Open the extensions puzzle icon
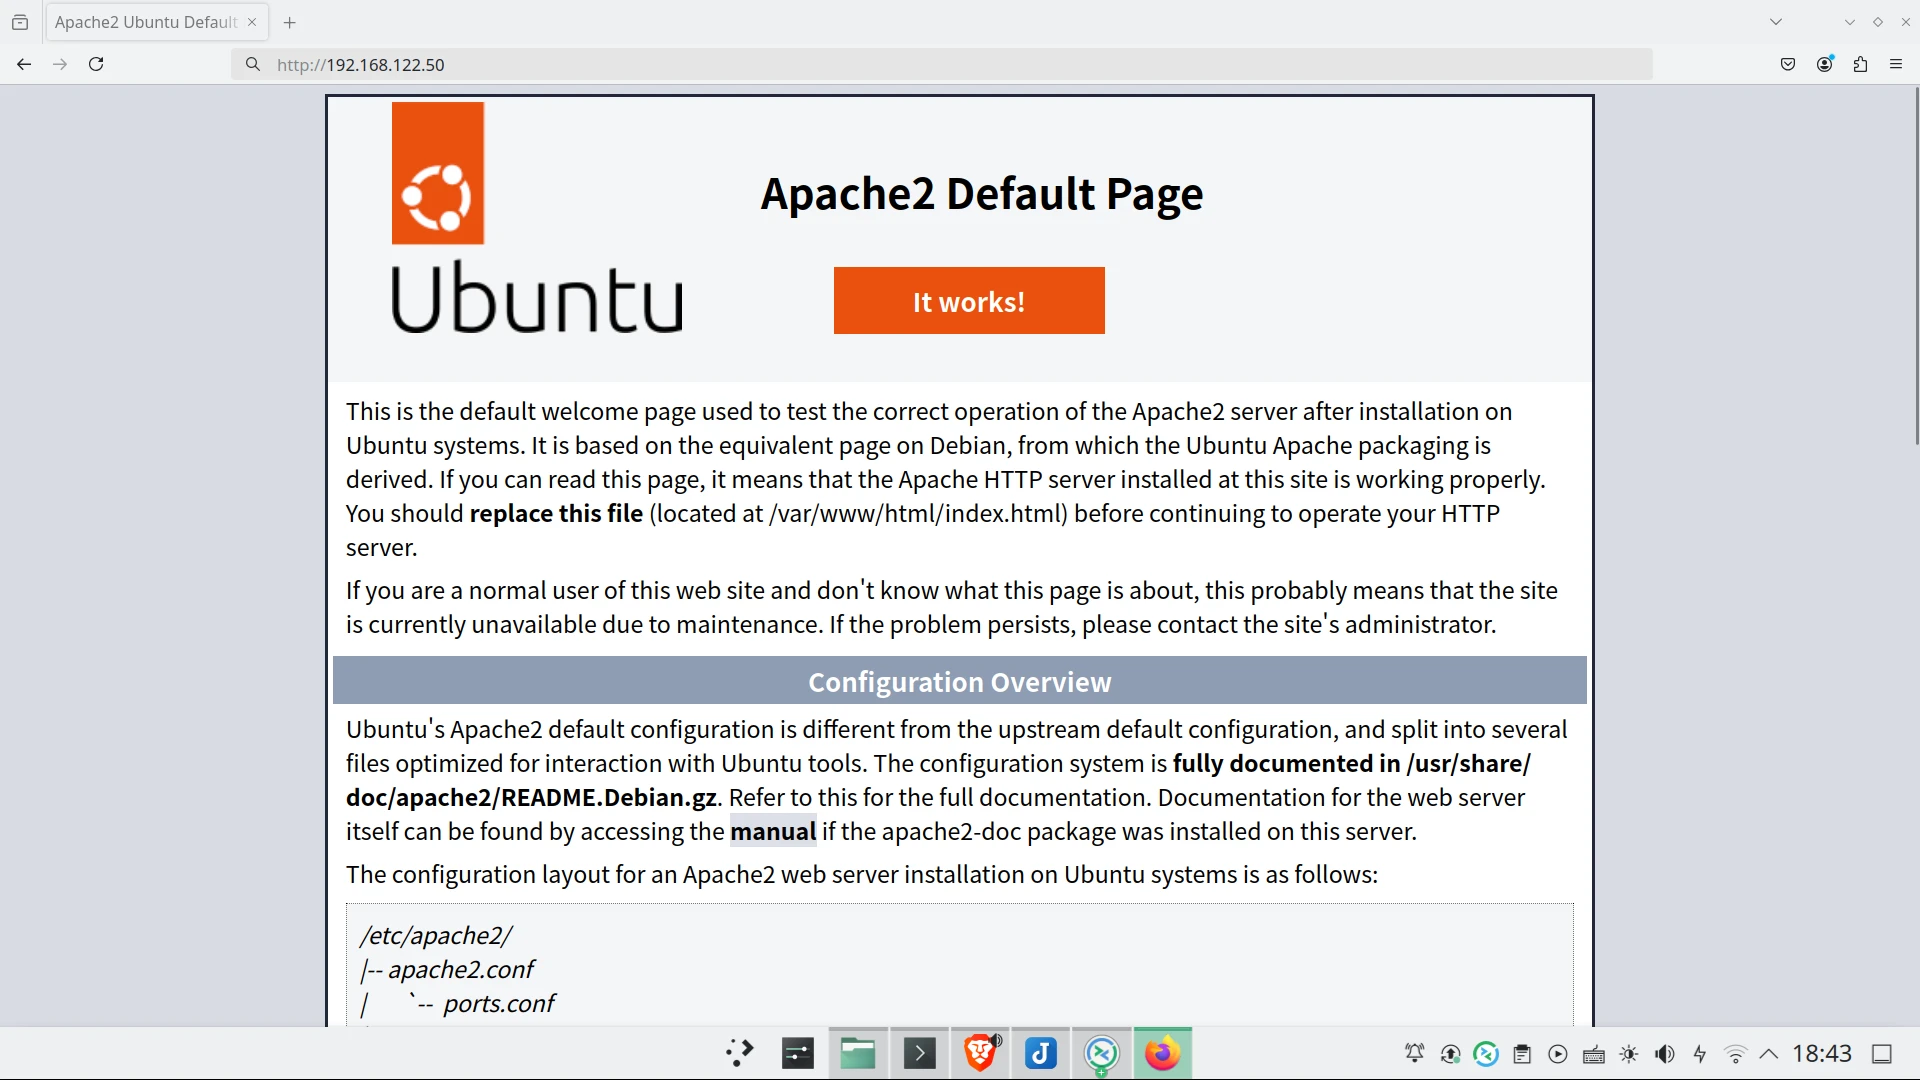 point(1860,64)
